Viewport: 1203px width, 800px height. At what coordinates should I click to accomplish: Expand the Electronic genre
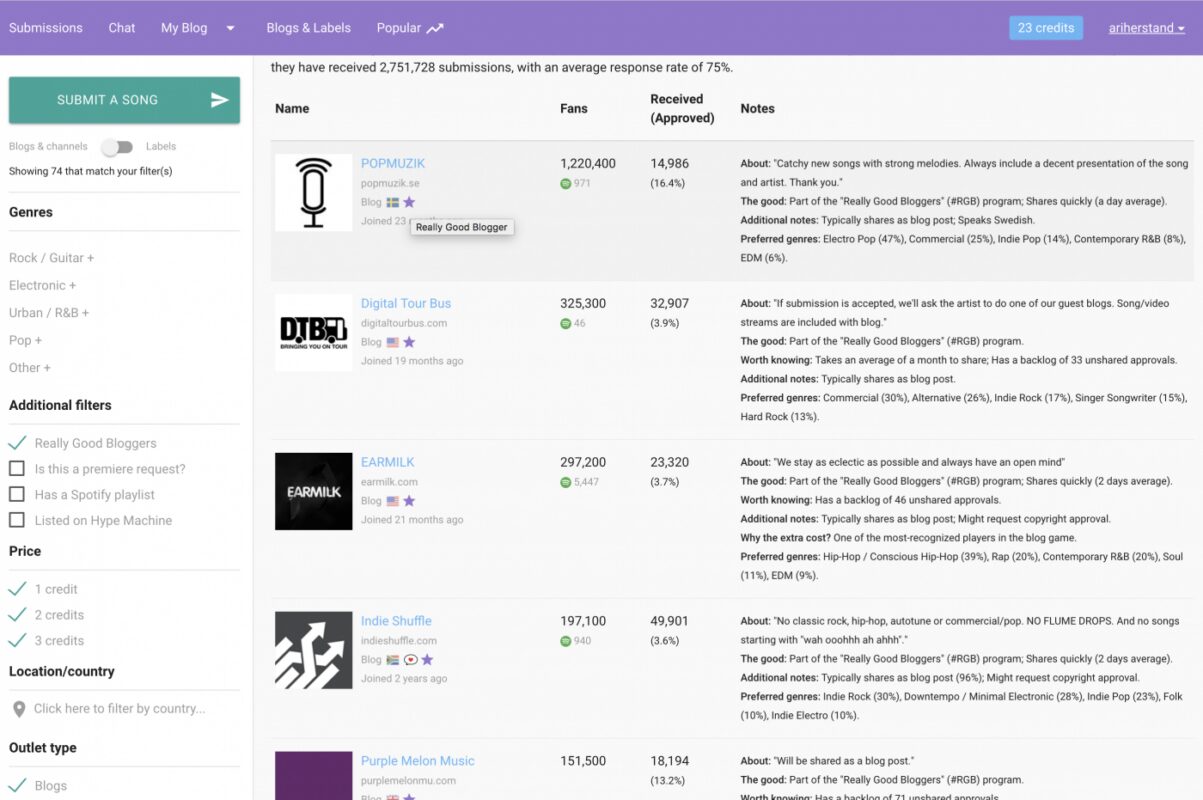click(x=42, y=285)
